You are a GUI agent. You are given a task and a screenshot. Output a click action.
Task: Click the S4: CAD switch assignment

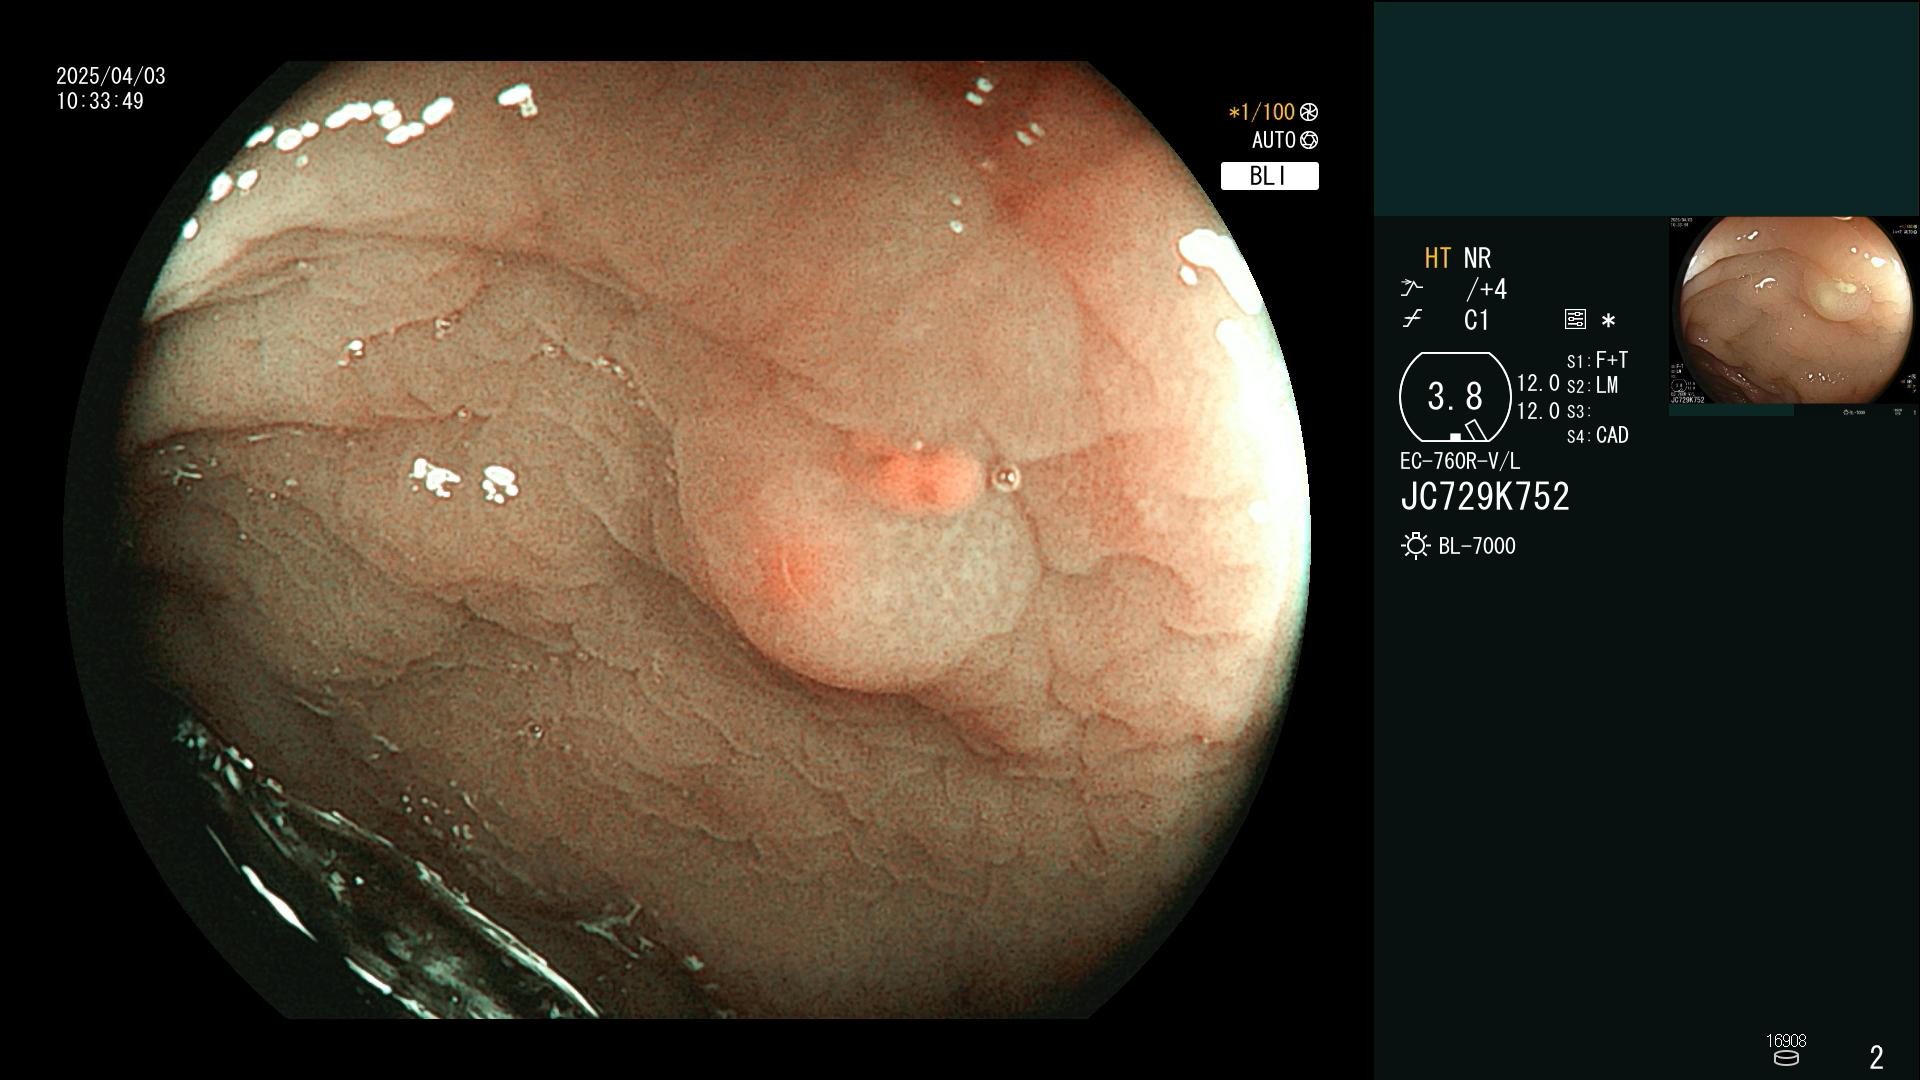coord(1597,436)
